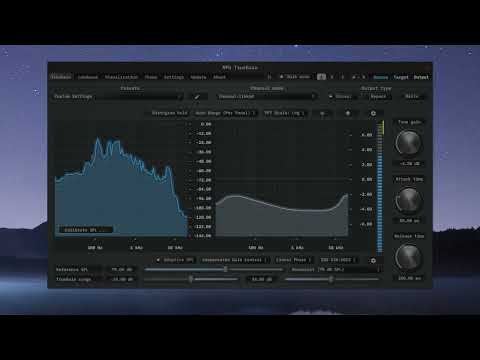This screenshot has height=360, width=480.
Task: Click the Release time knob
Action: pos(409,257)
